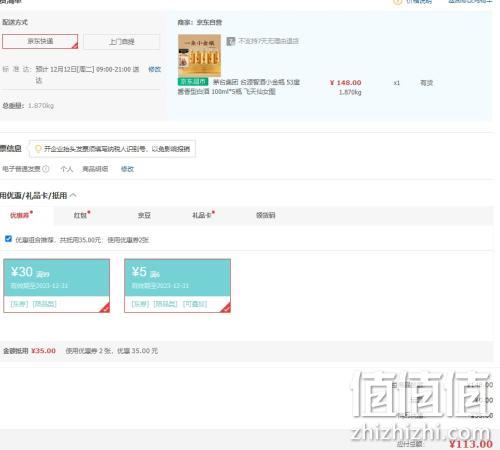
Task: Click the green 京东超市 product tag
Action: (x=193, y=82)
